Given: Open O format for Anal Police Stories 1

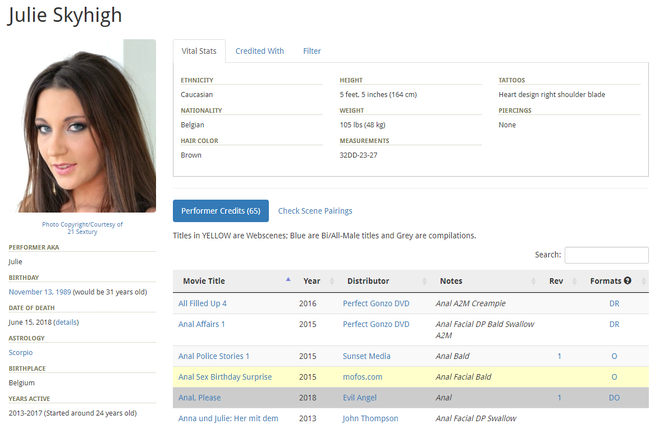Looking at the screenshot, I should (x=614, y=356).
